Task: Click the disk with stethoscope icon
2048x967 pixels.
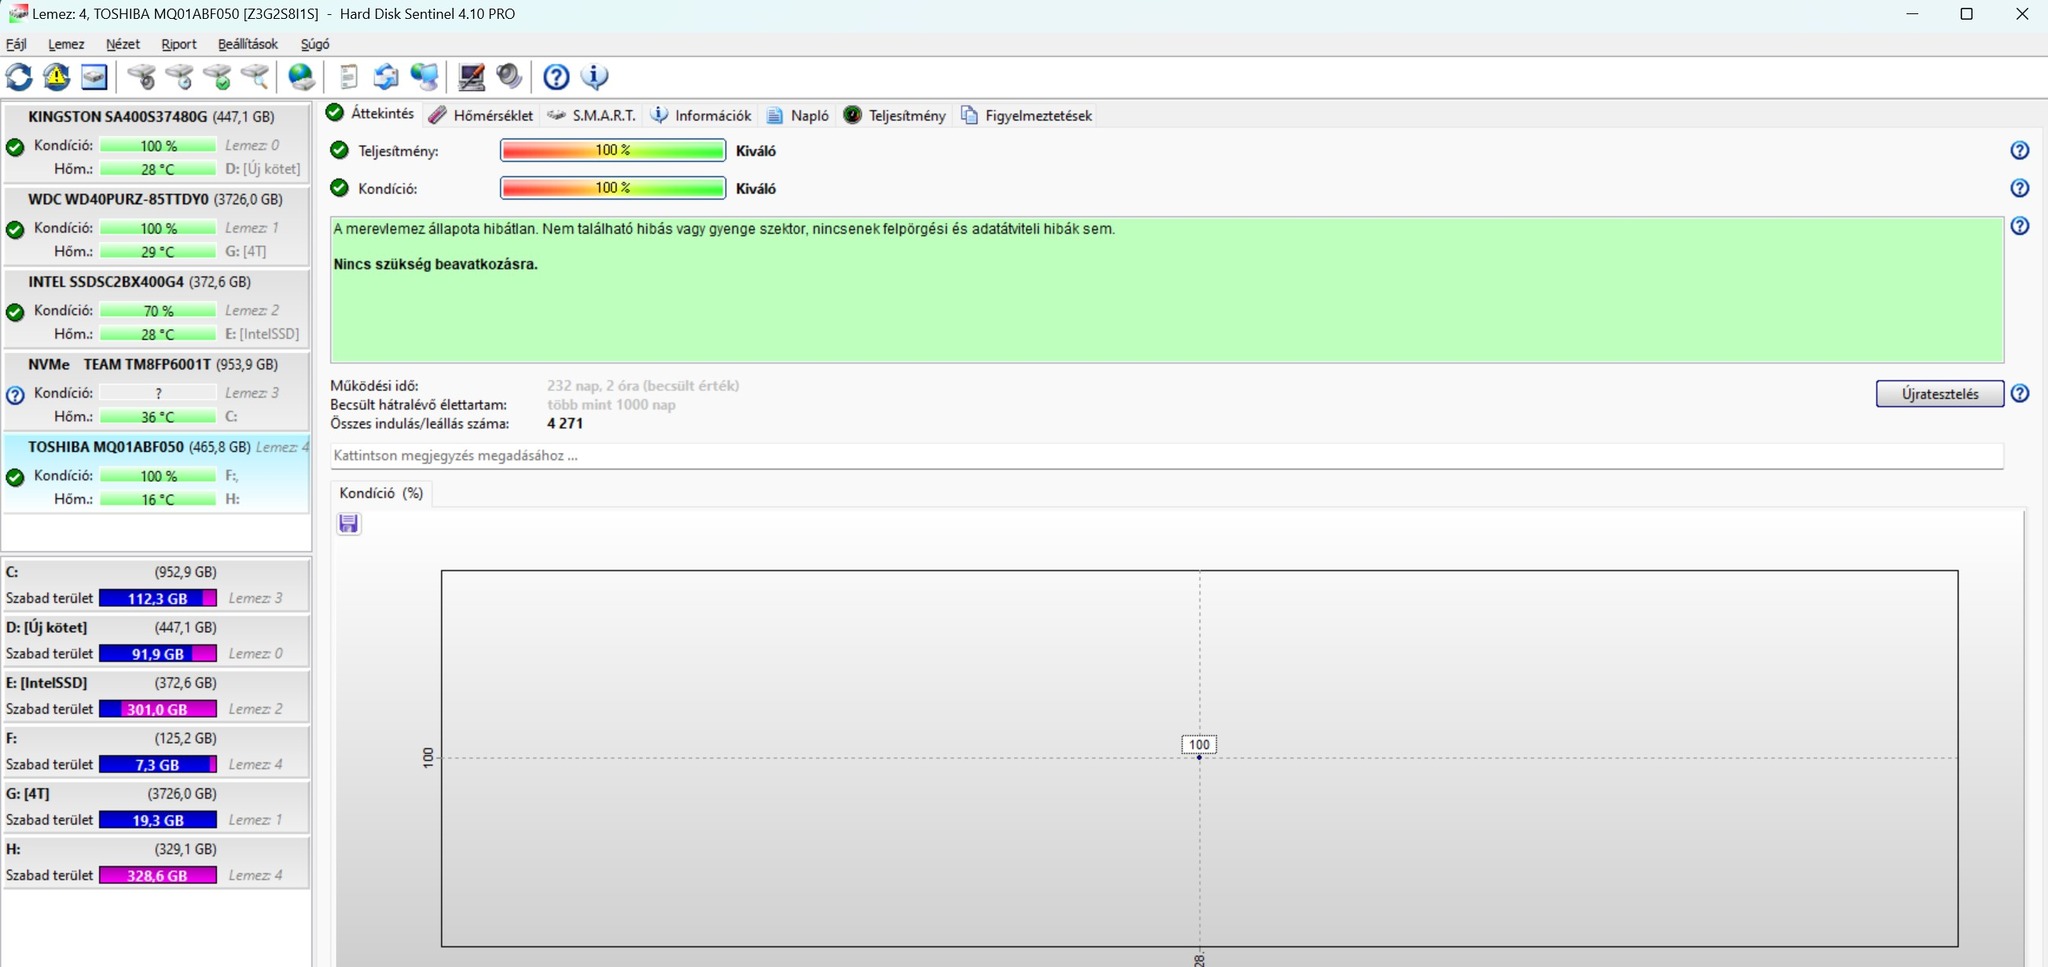Action: pos(142,77)
